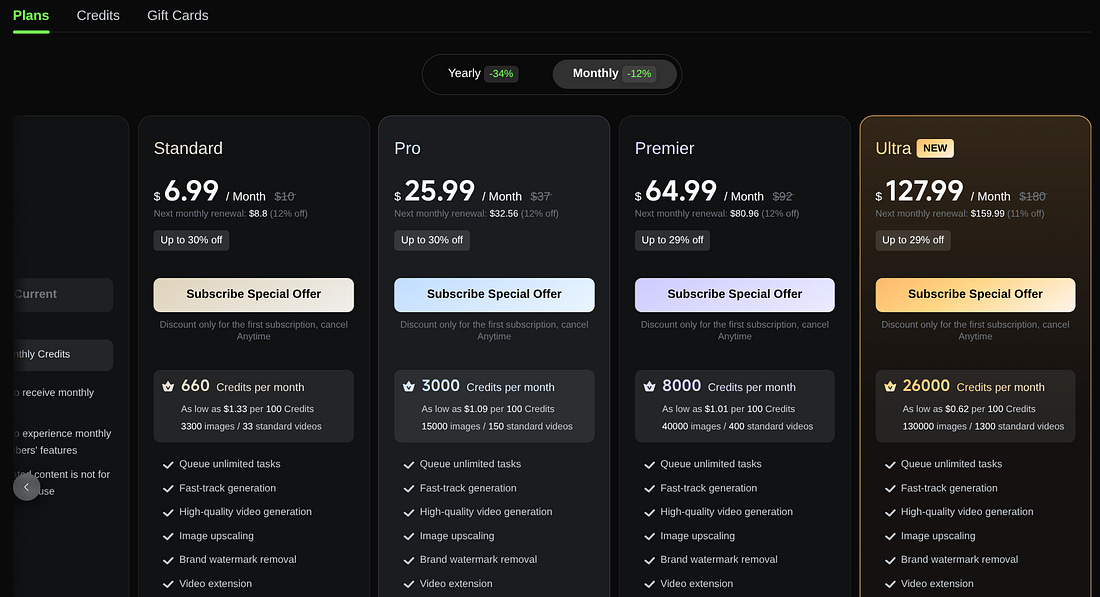
Task: Subscribe to Ultra plan special offer
Action: click(975, 295)
